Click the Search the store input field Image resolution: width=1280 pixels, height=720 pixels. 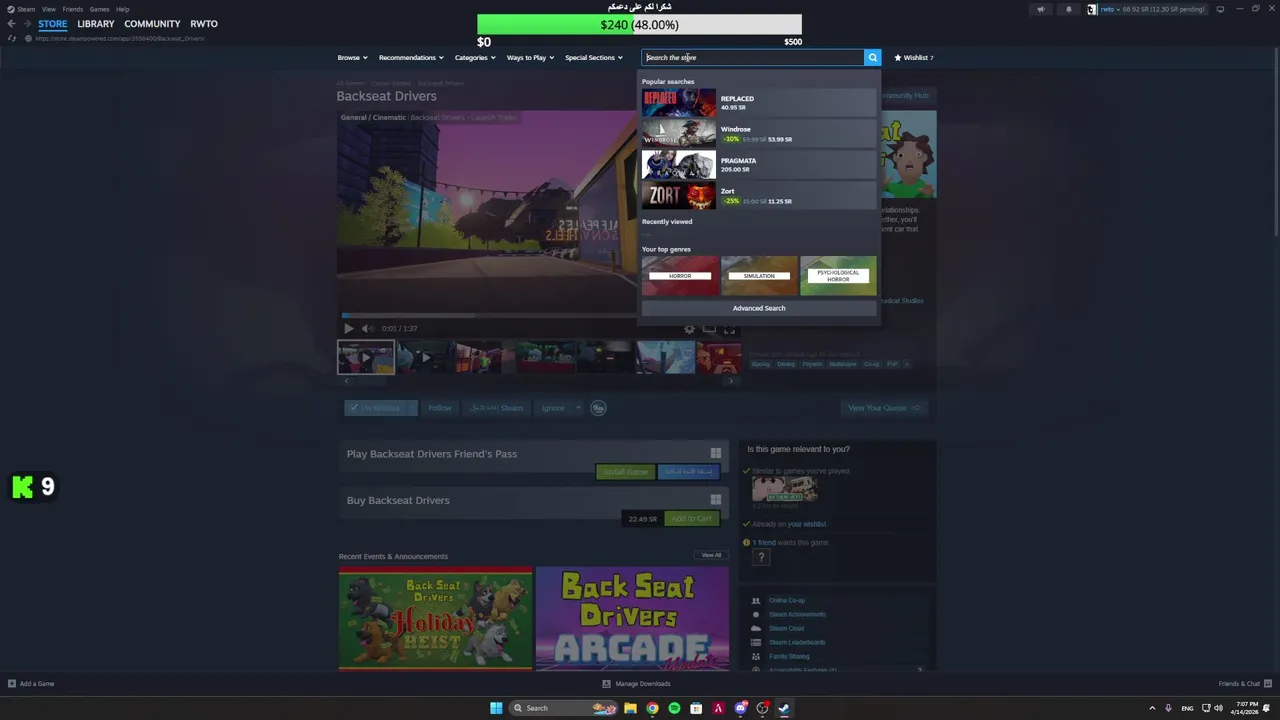pos(753,58)
